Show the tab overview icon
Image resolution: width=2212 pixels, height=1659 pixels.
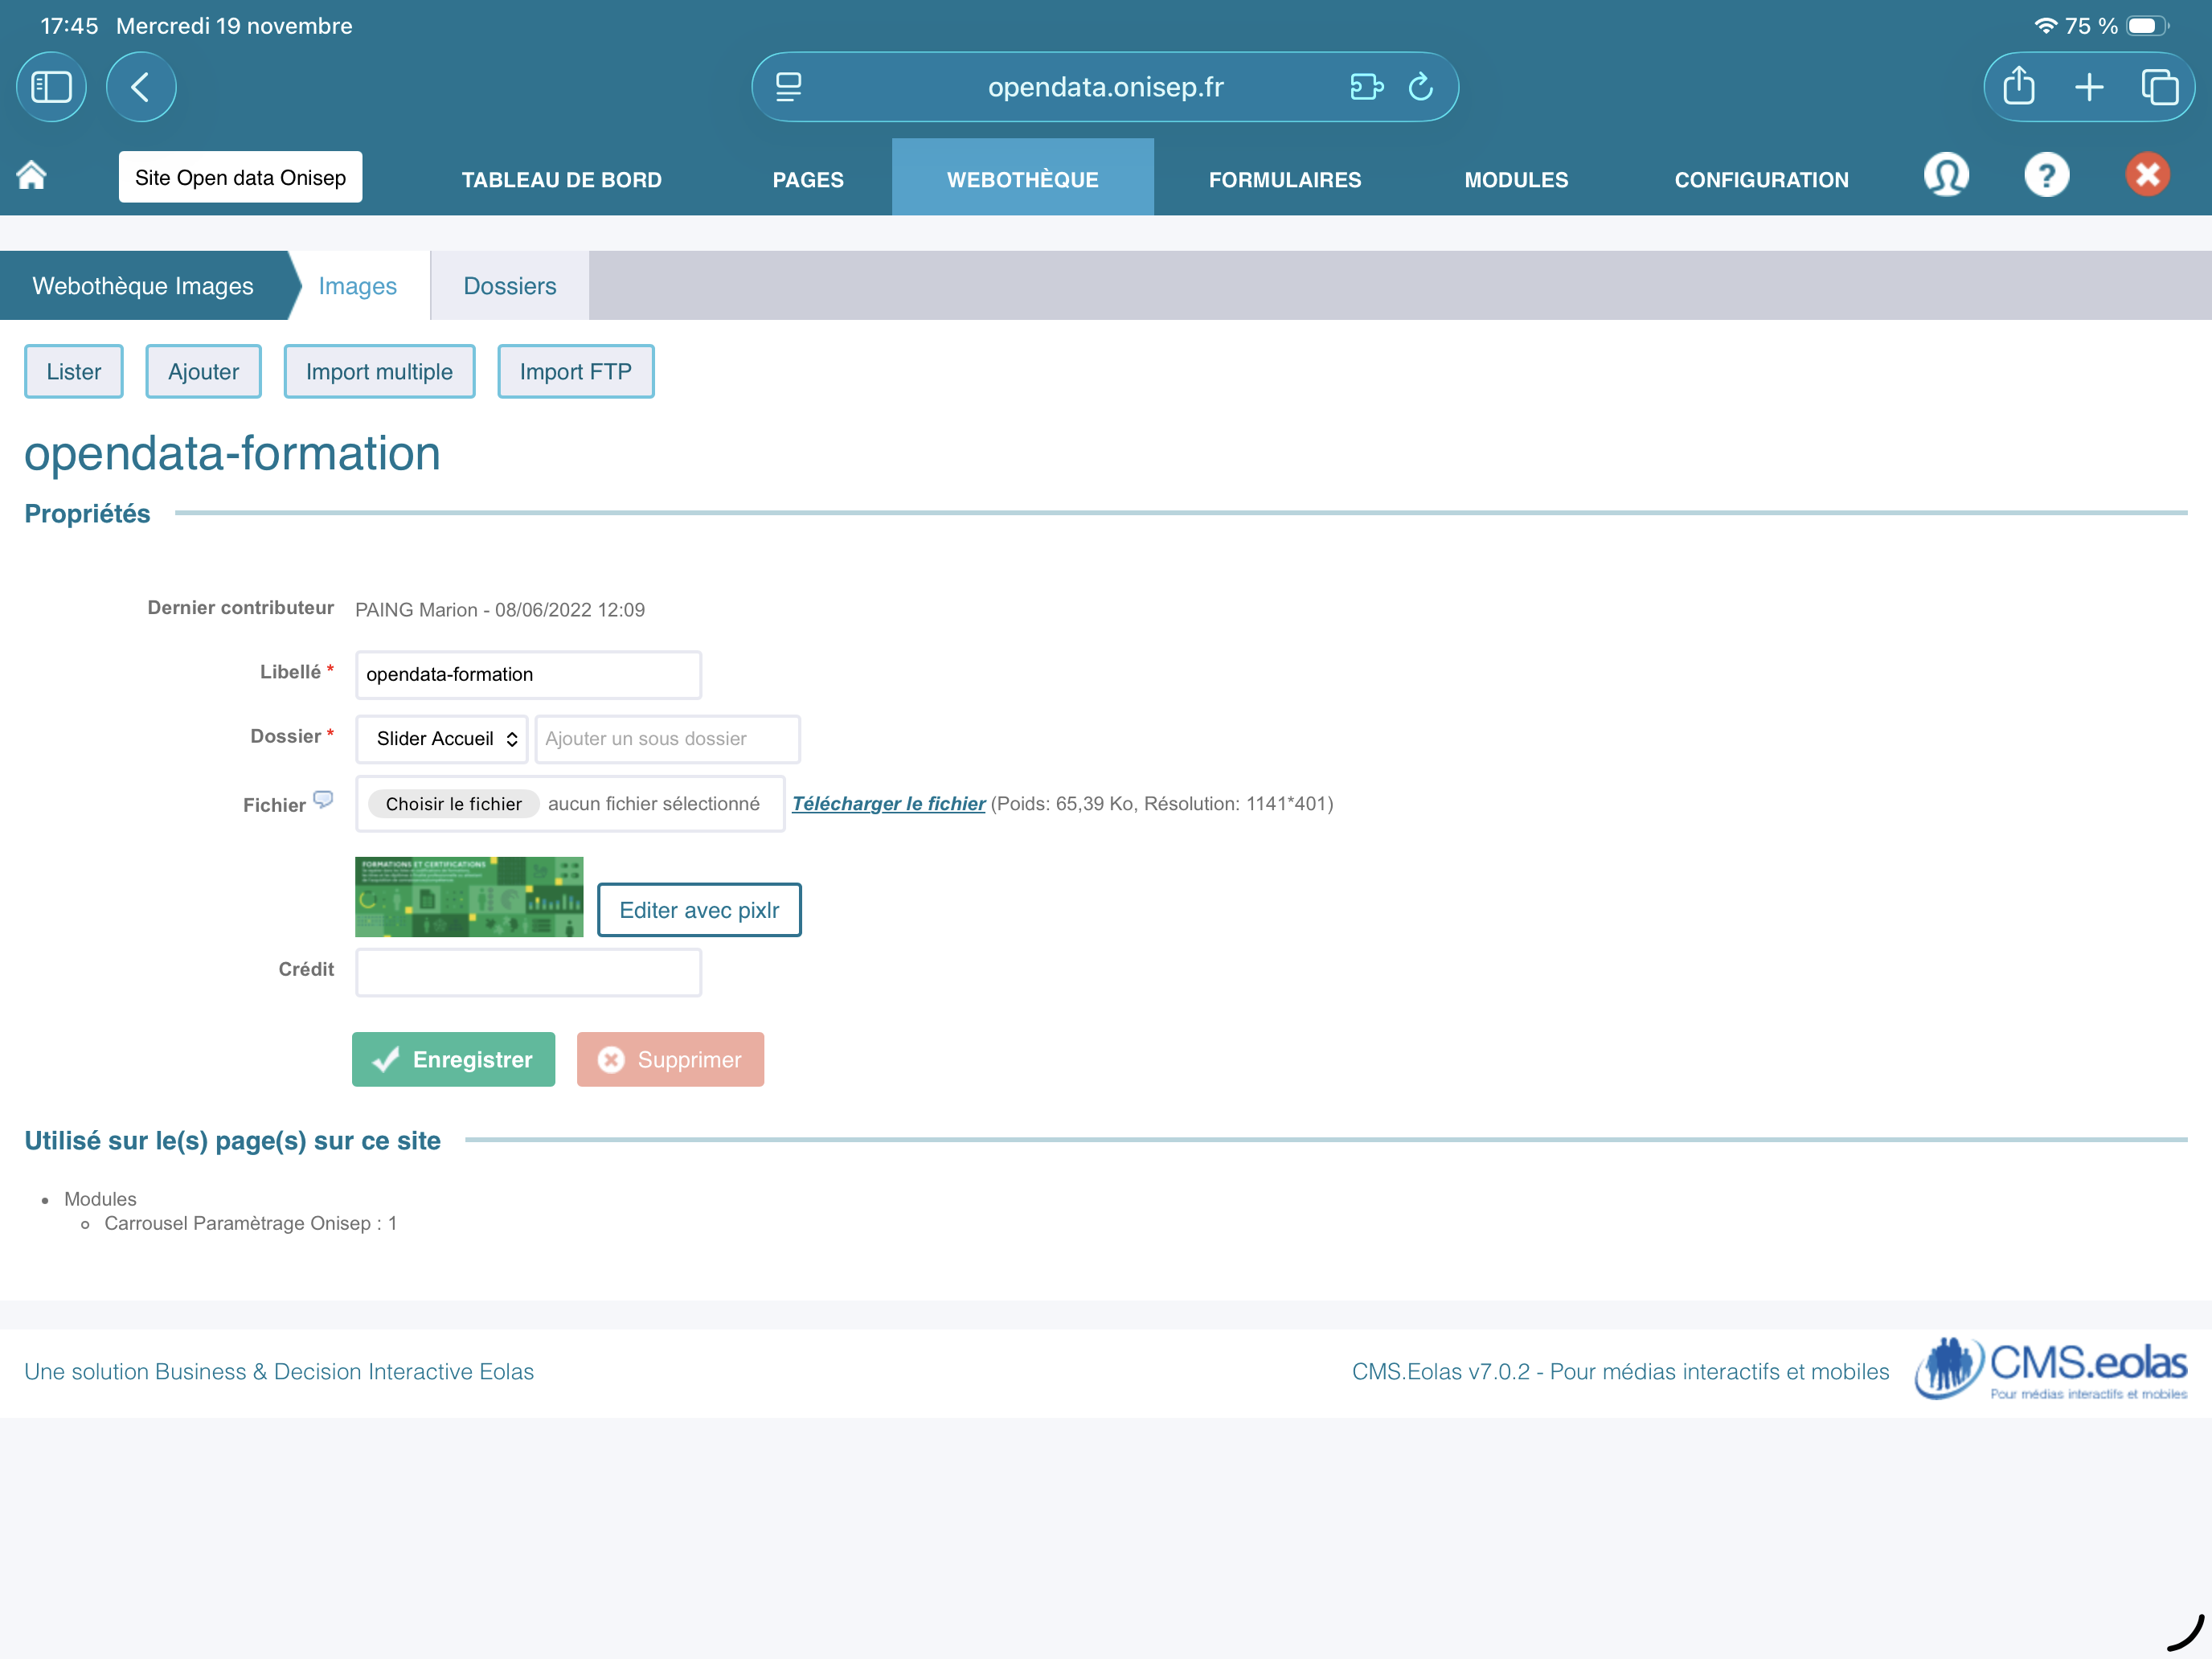(2159, 87)
